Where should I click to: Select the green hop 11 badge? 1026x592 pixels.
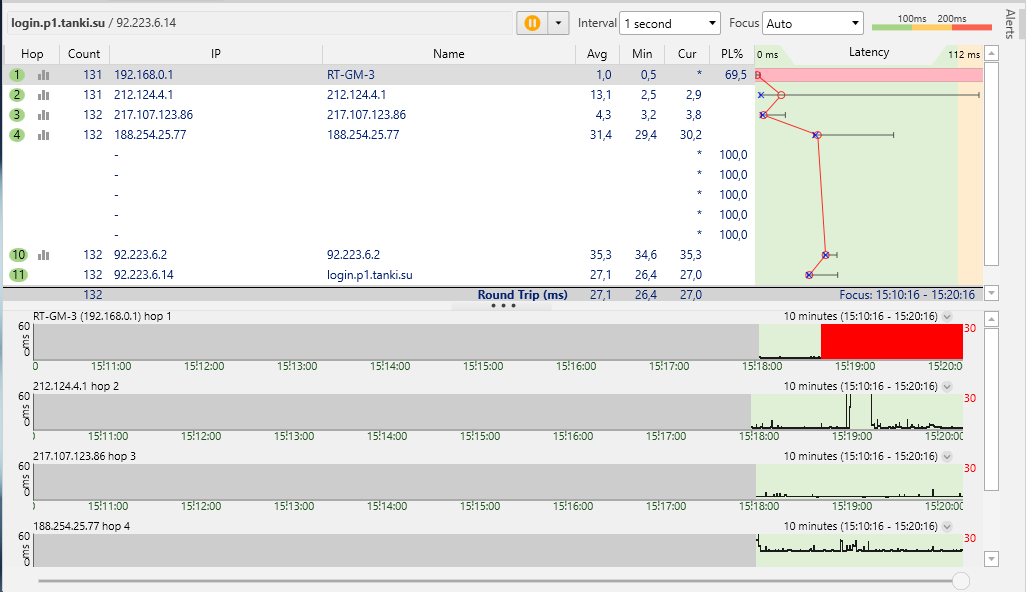point(17,275)
